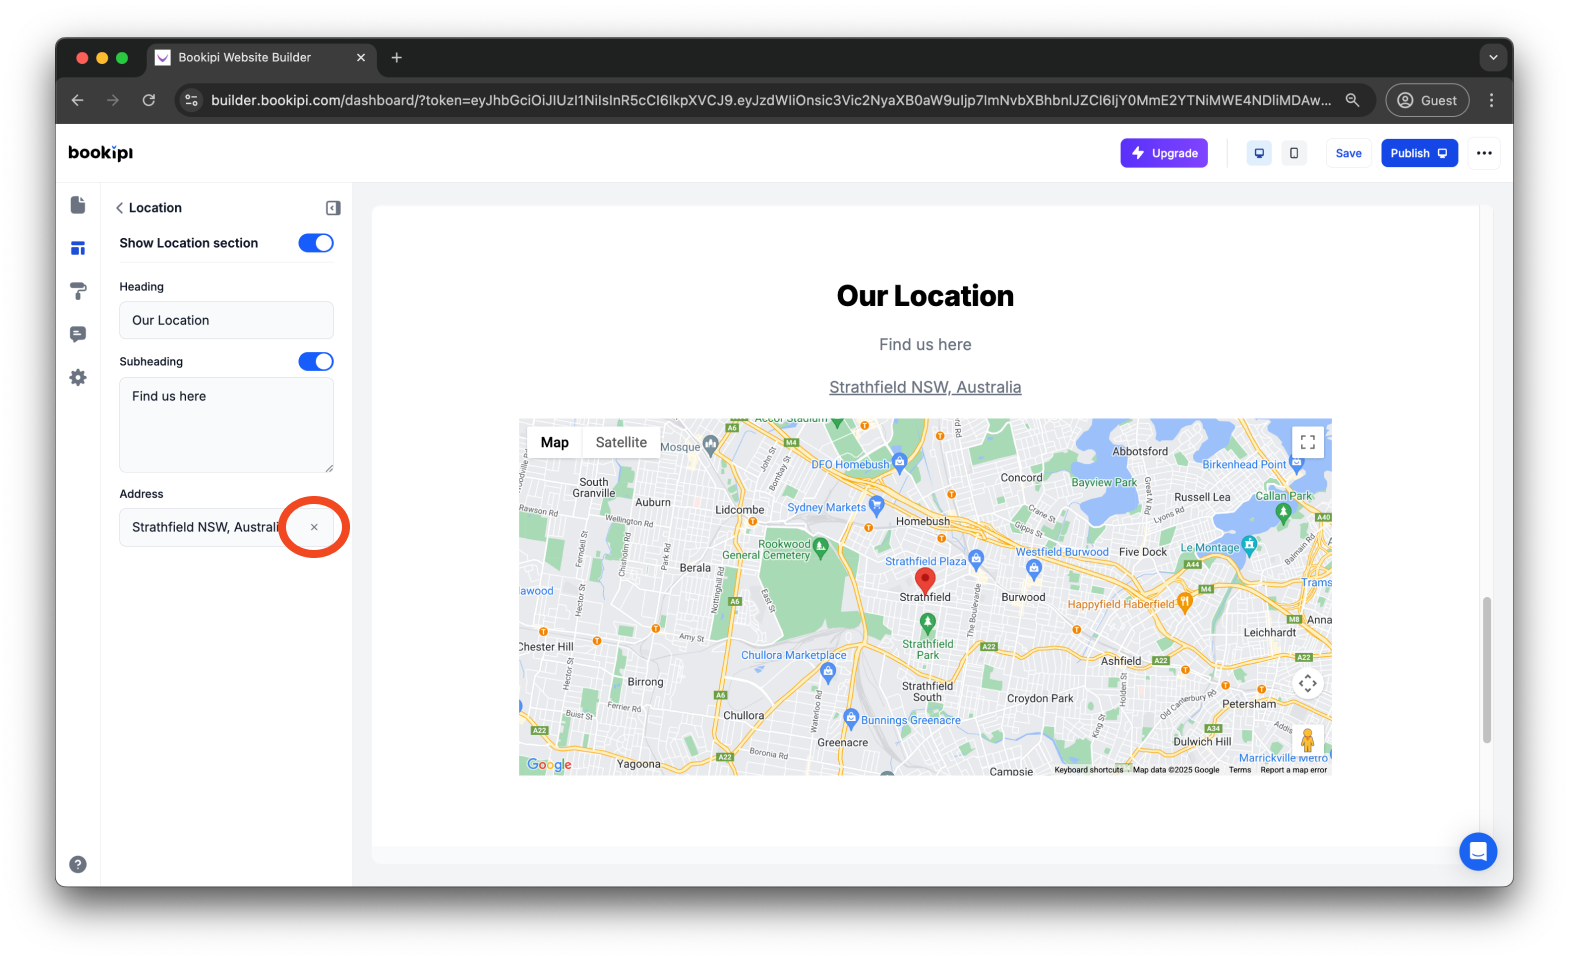The image size is (1569, 960).
Task: Toggle the Subheading switch
Action: 316,362
